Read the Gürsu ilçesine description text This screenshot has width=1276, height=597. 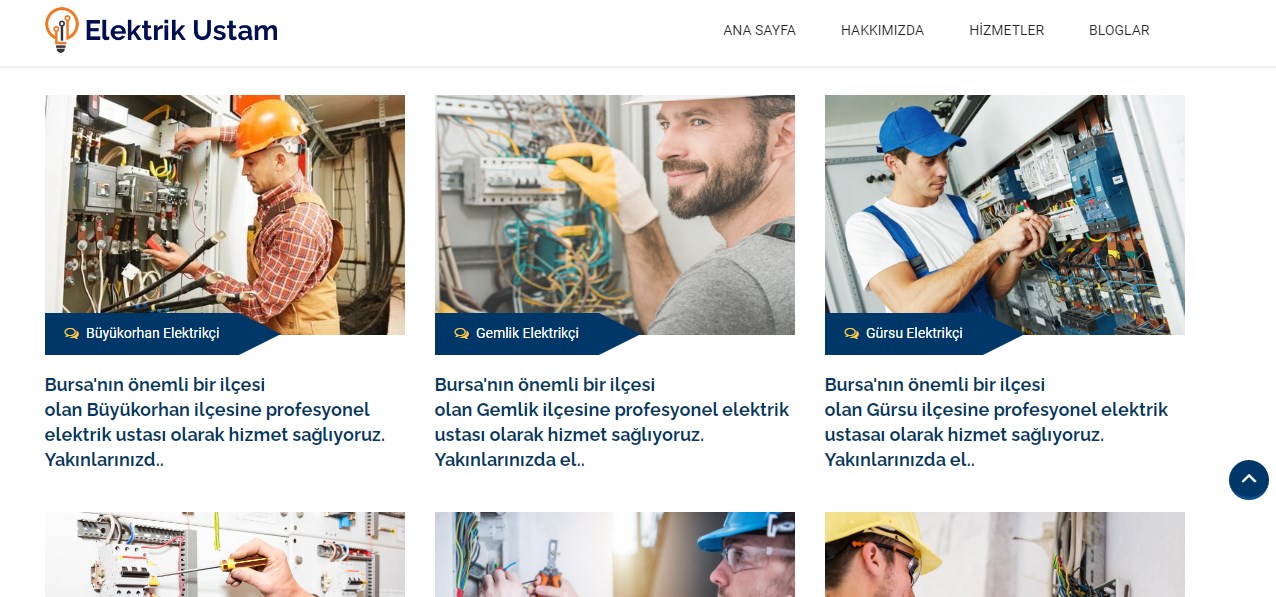996,422
